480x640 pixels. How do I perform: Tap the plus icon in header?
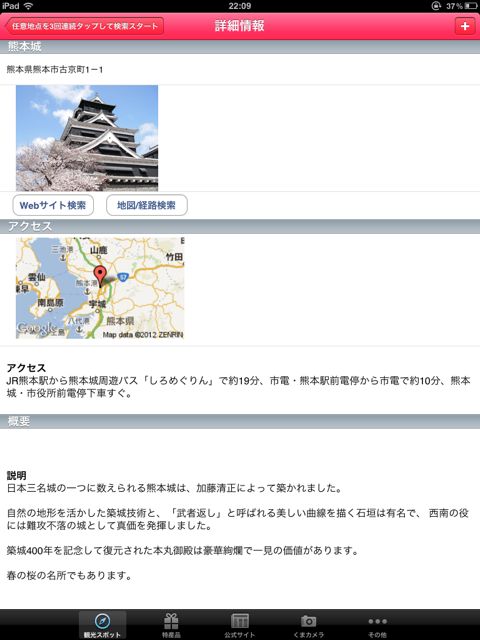click(x=464, y=26)
